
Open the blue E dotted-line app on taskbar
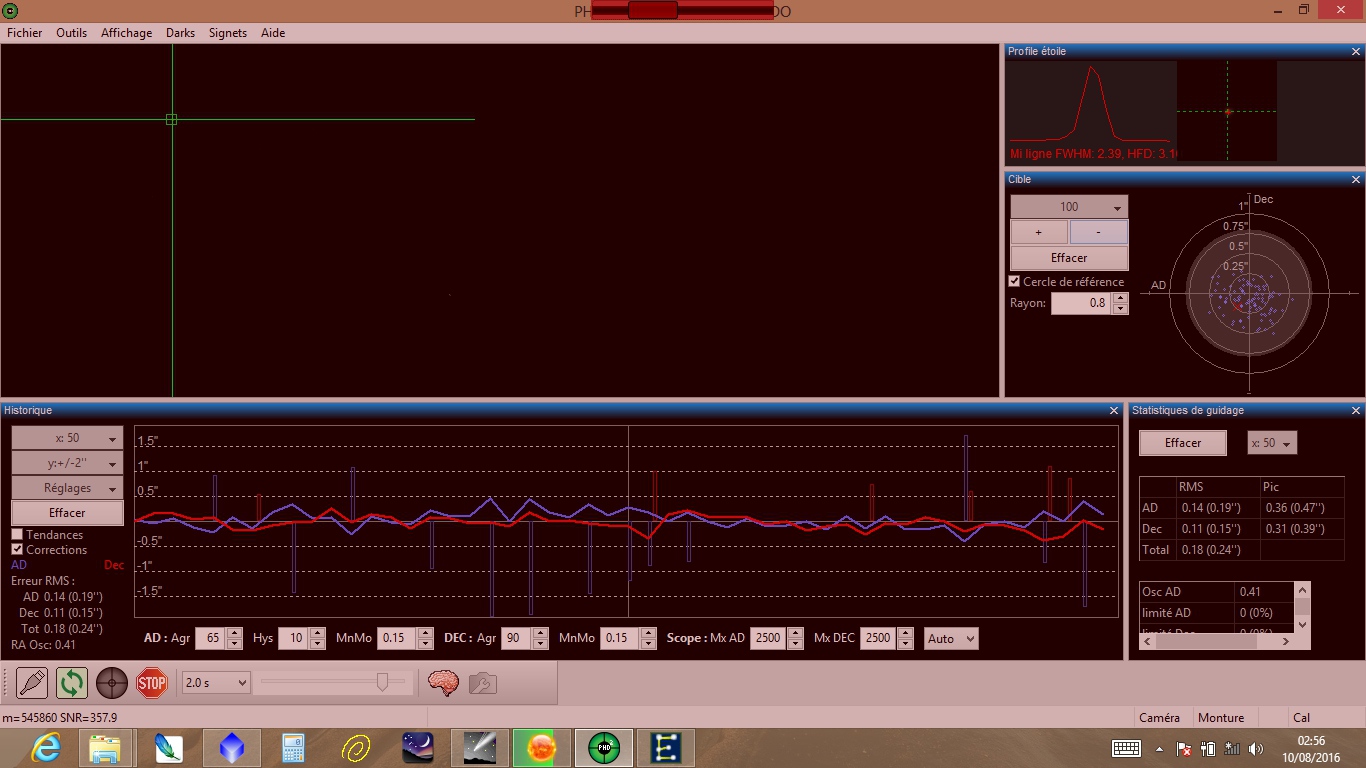666,748
